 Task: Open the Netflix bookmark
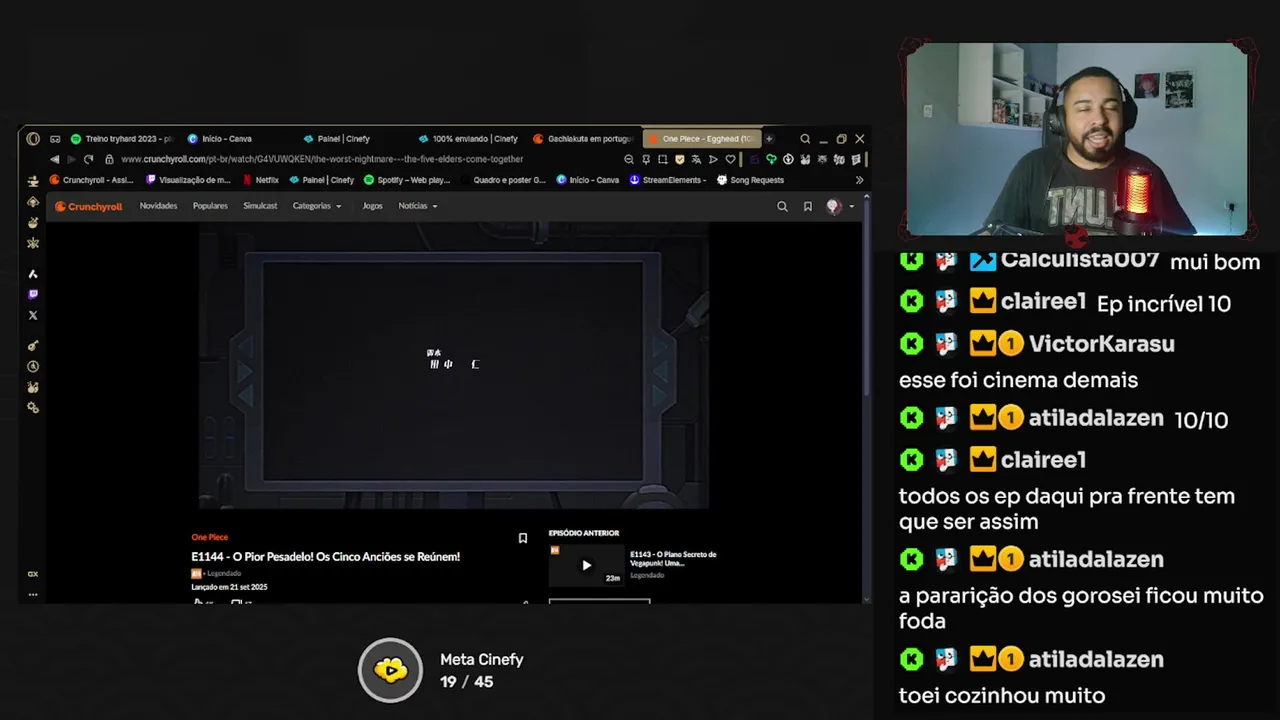[260, 180]
